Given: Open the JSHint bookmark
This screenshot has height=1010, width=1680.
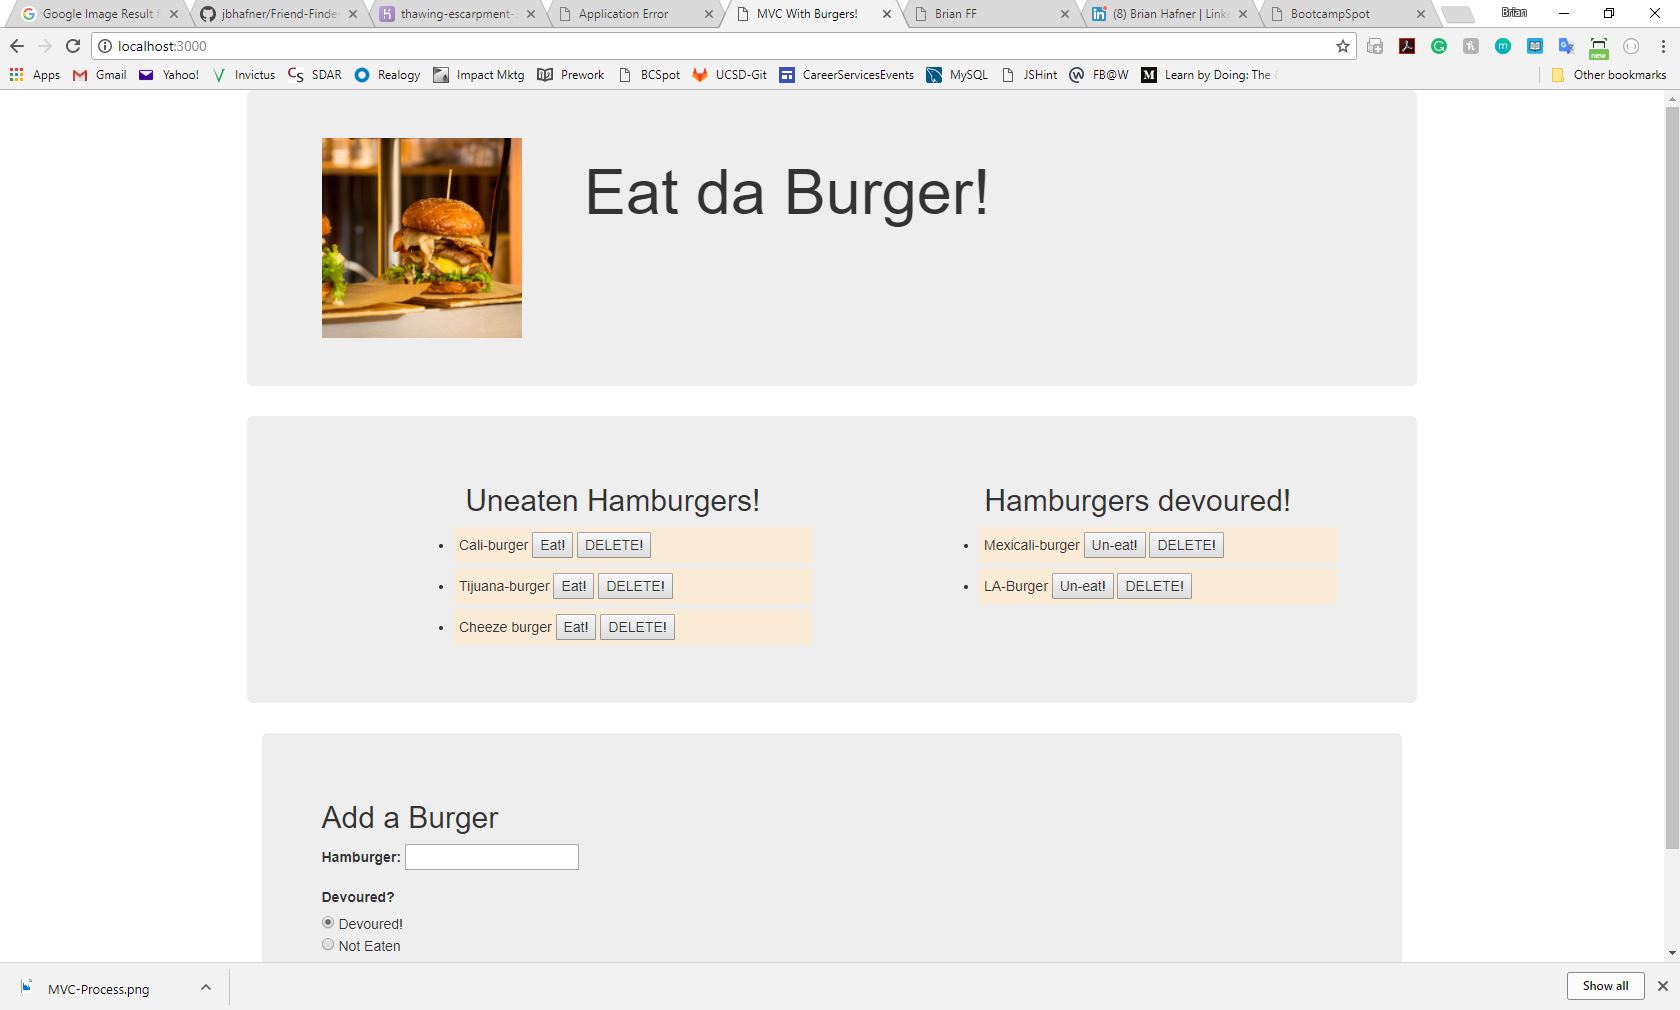Looking at the screenshot, I should 1029,75.
